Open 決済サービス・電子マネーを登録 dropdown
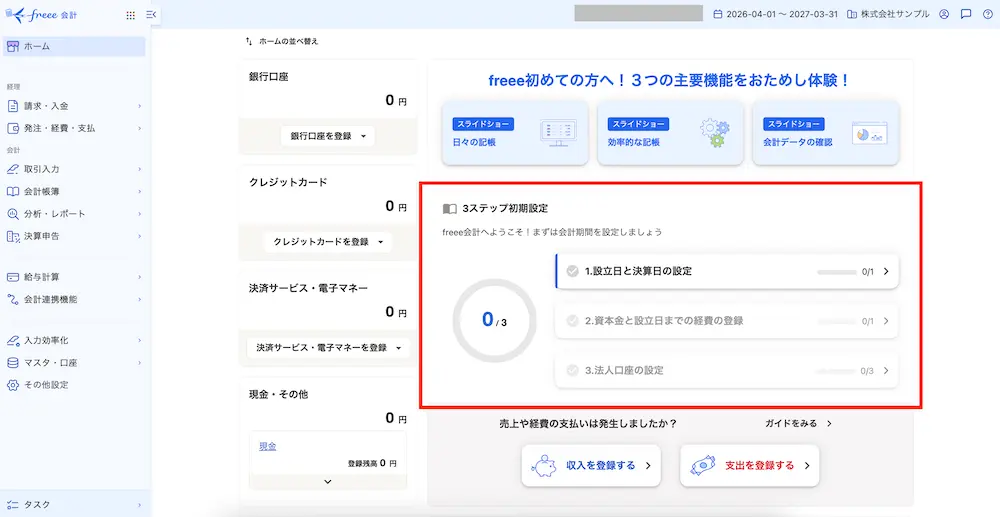This screenshot has height=517, width=1000. (328, 348)
